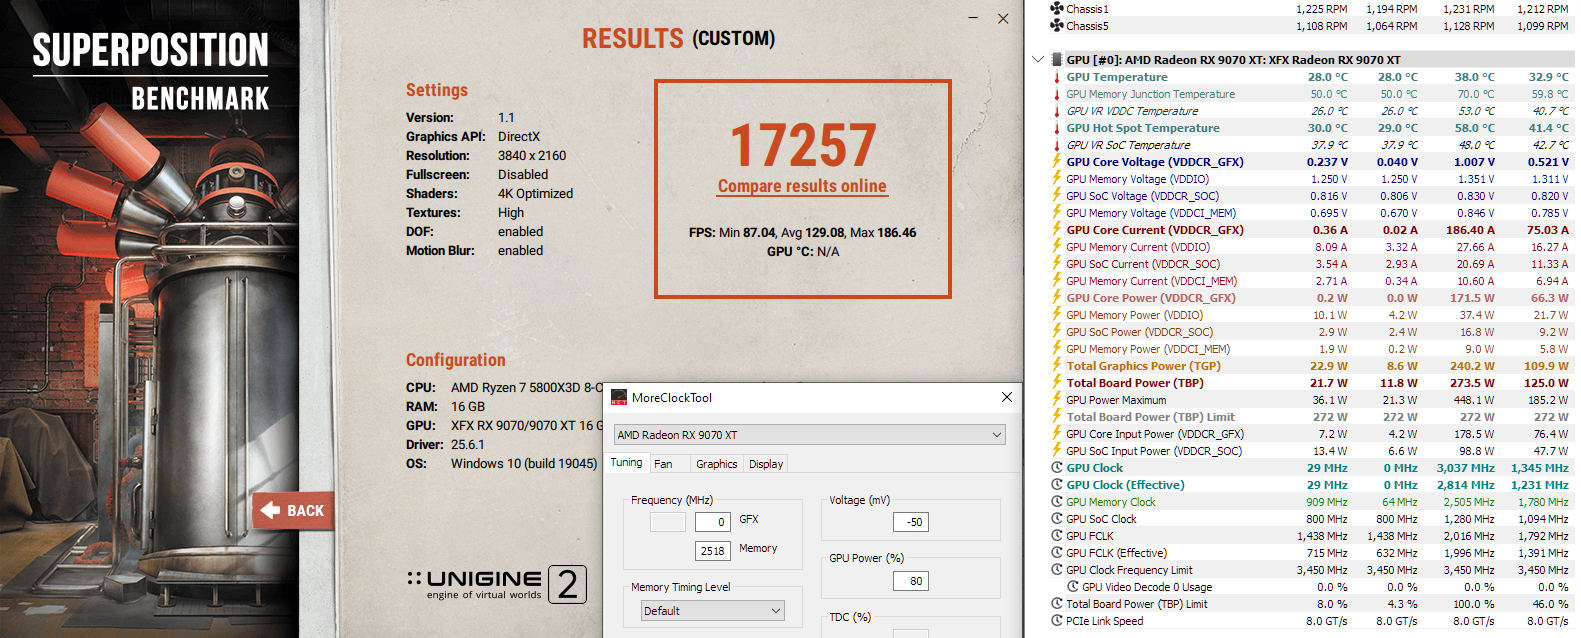Select the GPU FCLK (Effective) row label

pos(1116,553)
